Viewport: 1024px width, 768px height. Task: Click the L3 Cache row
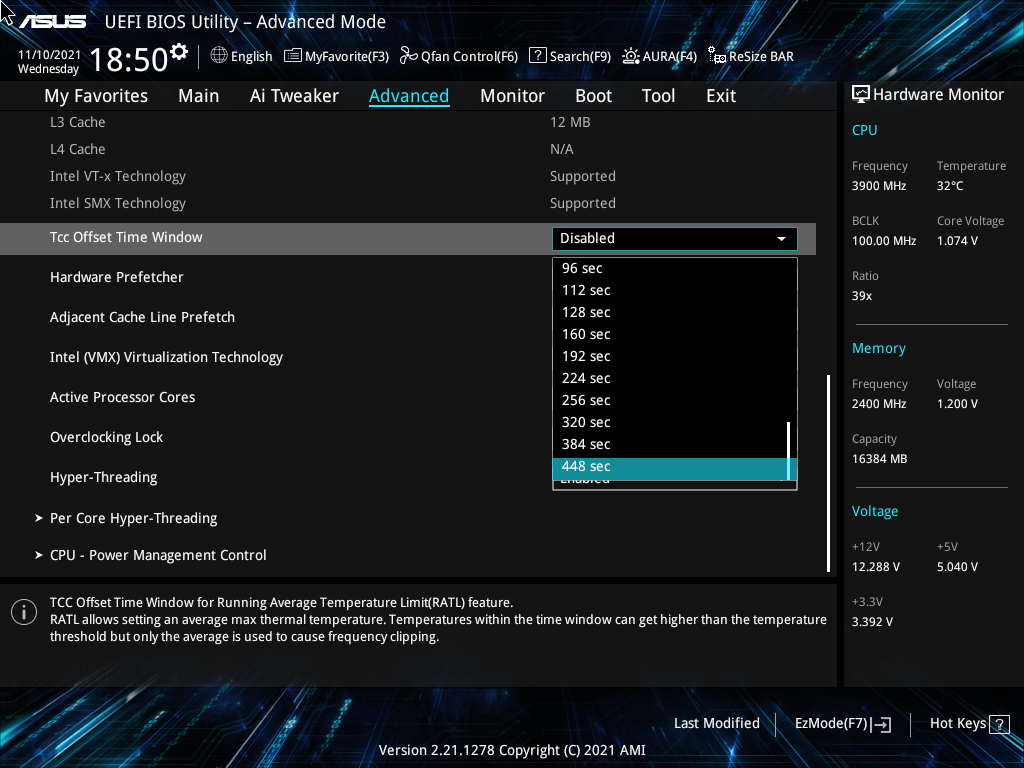click(x=408, y=123)
